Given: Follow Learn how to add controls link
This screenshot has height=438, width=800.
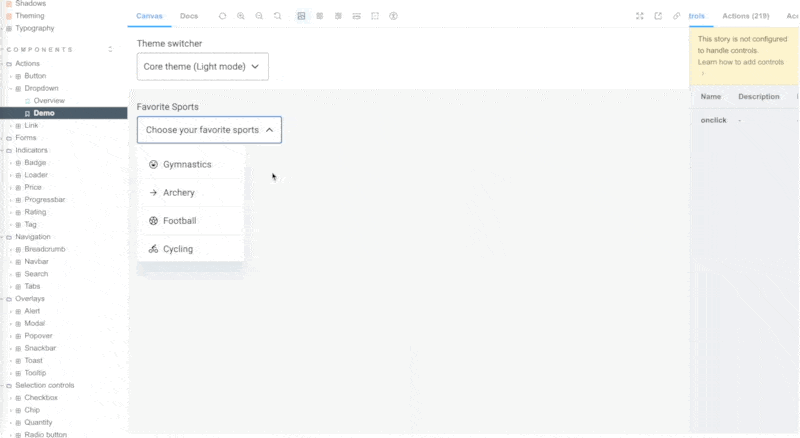Looking at the screenshot, I should point(740,62).
